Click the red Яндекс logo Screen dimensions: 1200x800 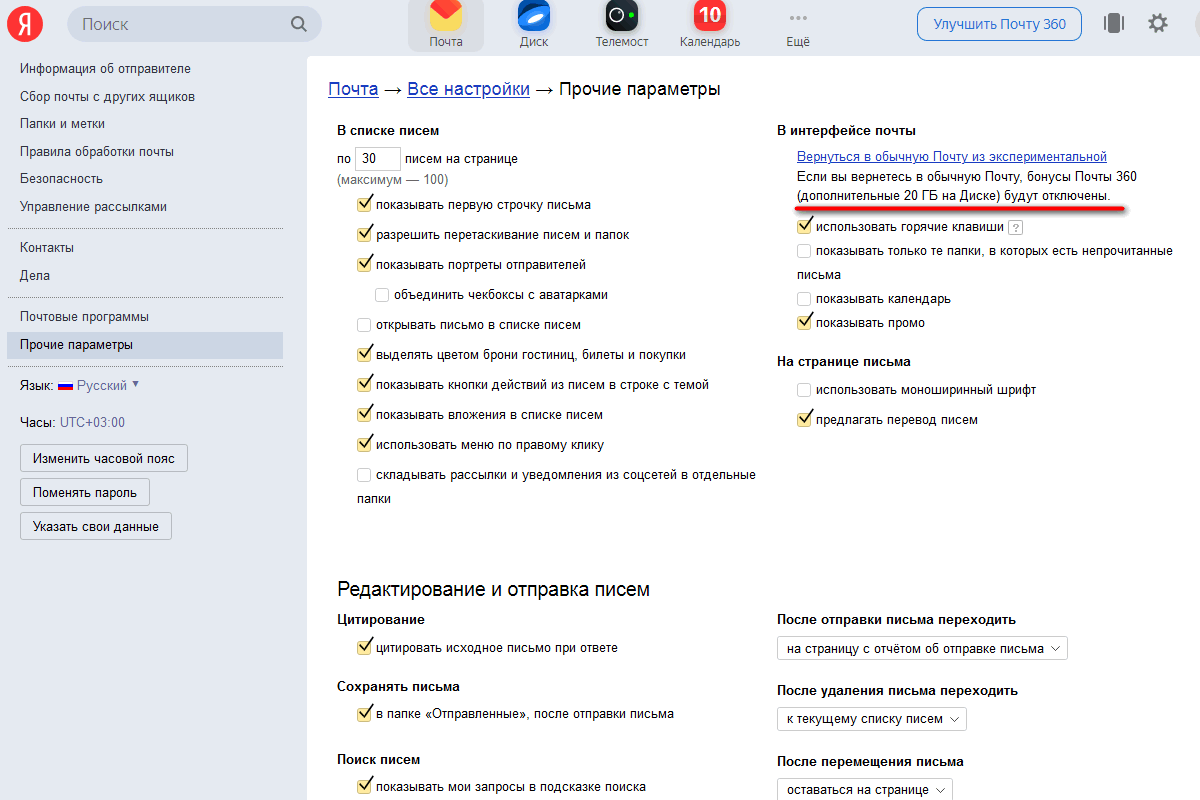[x=24, y=24]
